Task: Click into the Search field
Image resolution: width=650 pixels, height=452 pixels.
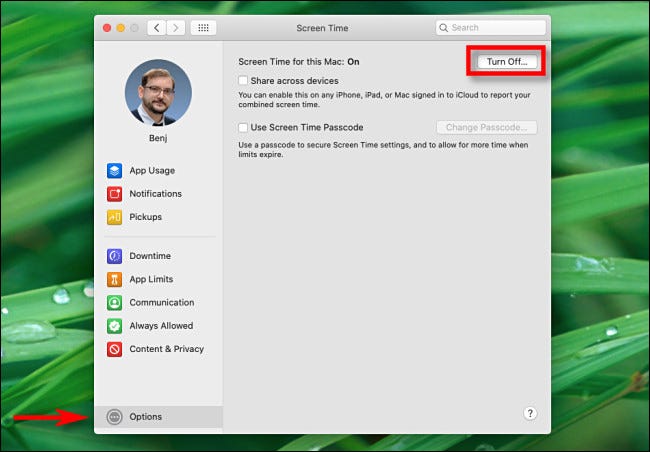Action: tap(491, 28)
